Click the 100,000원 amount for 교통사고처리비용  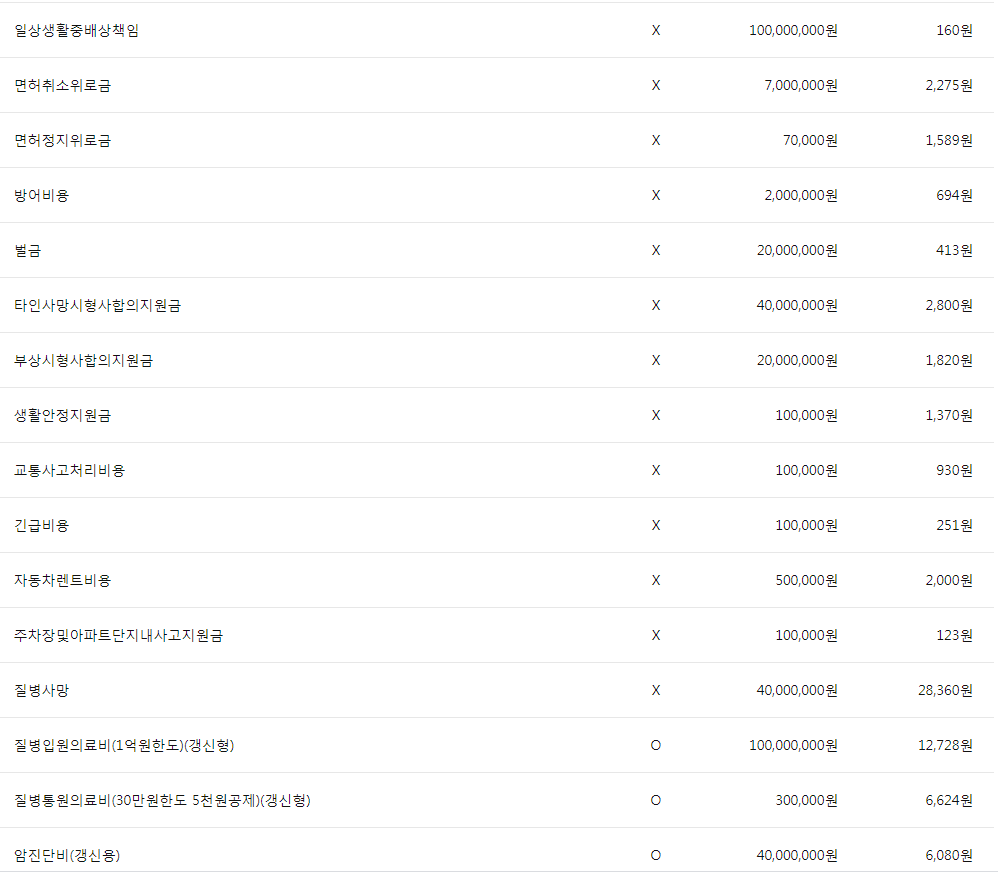(x=806, y=470)
